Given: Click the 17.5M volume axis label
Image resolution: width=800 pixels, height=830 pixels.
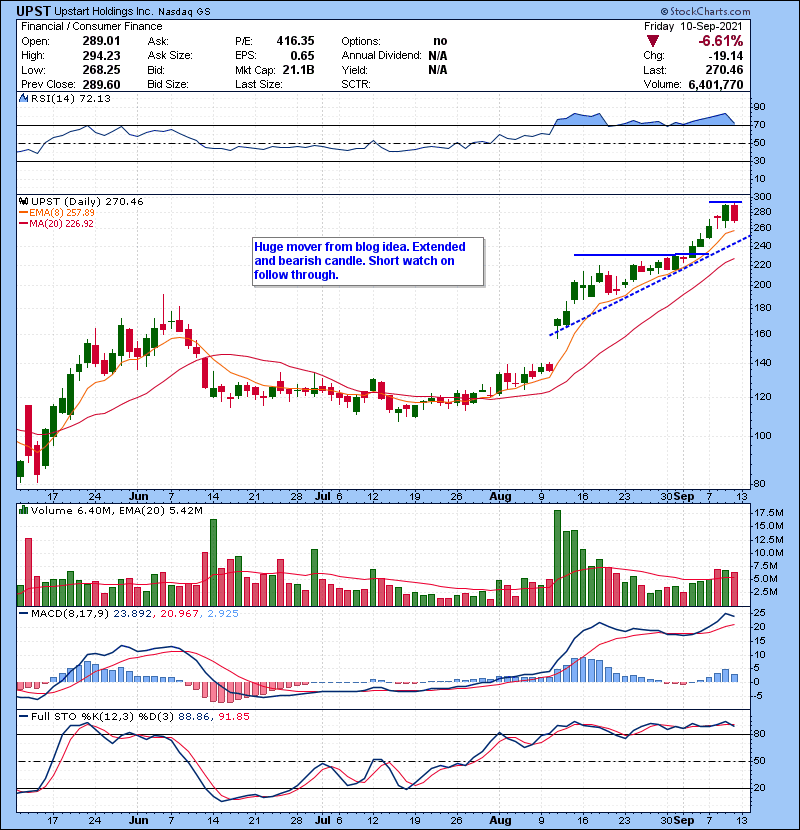Looking at the screenshot, I should tap(769, 512).
